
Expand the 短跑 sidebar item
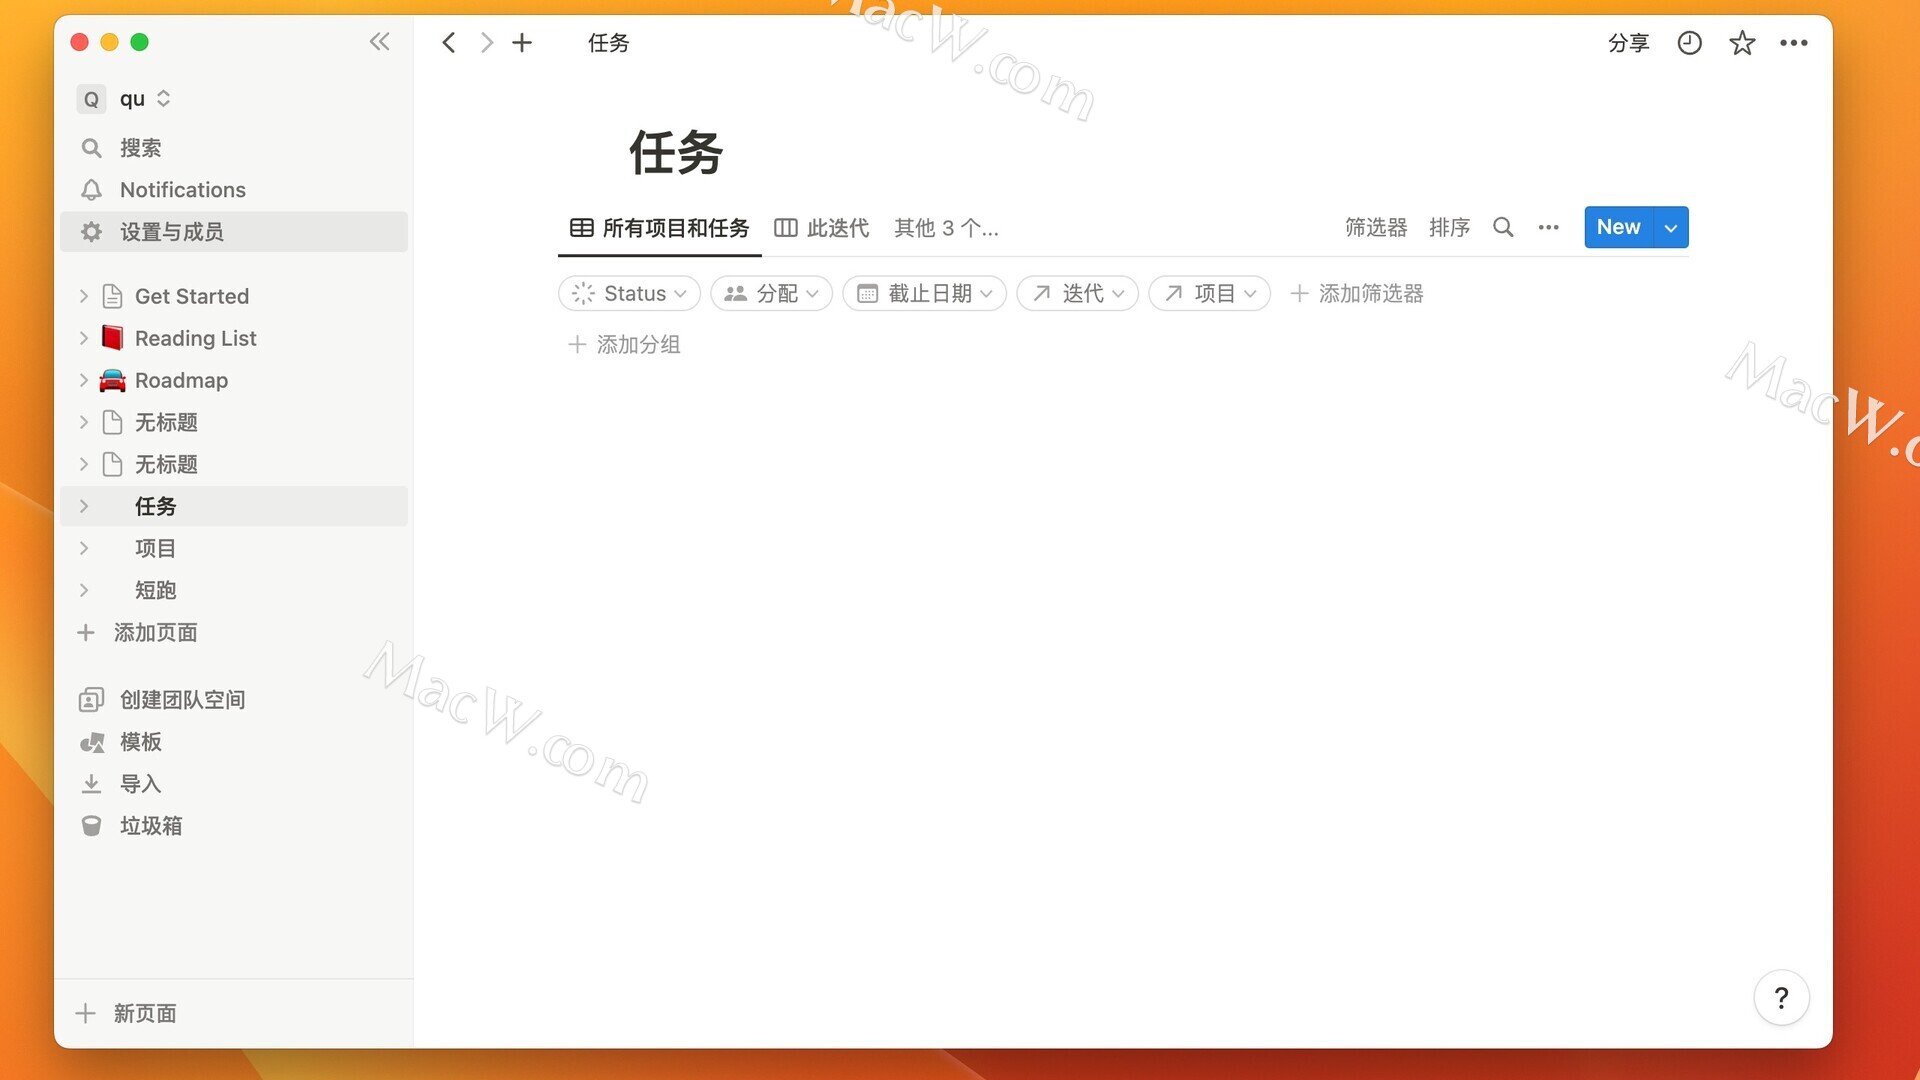tap(84, 590)
